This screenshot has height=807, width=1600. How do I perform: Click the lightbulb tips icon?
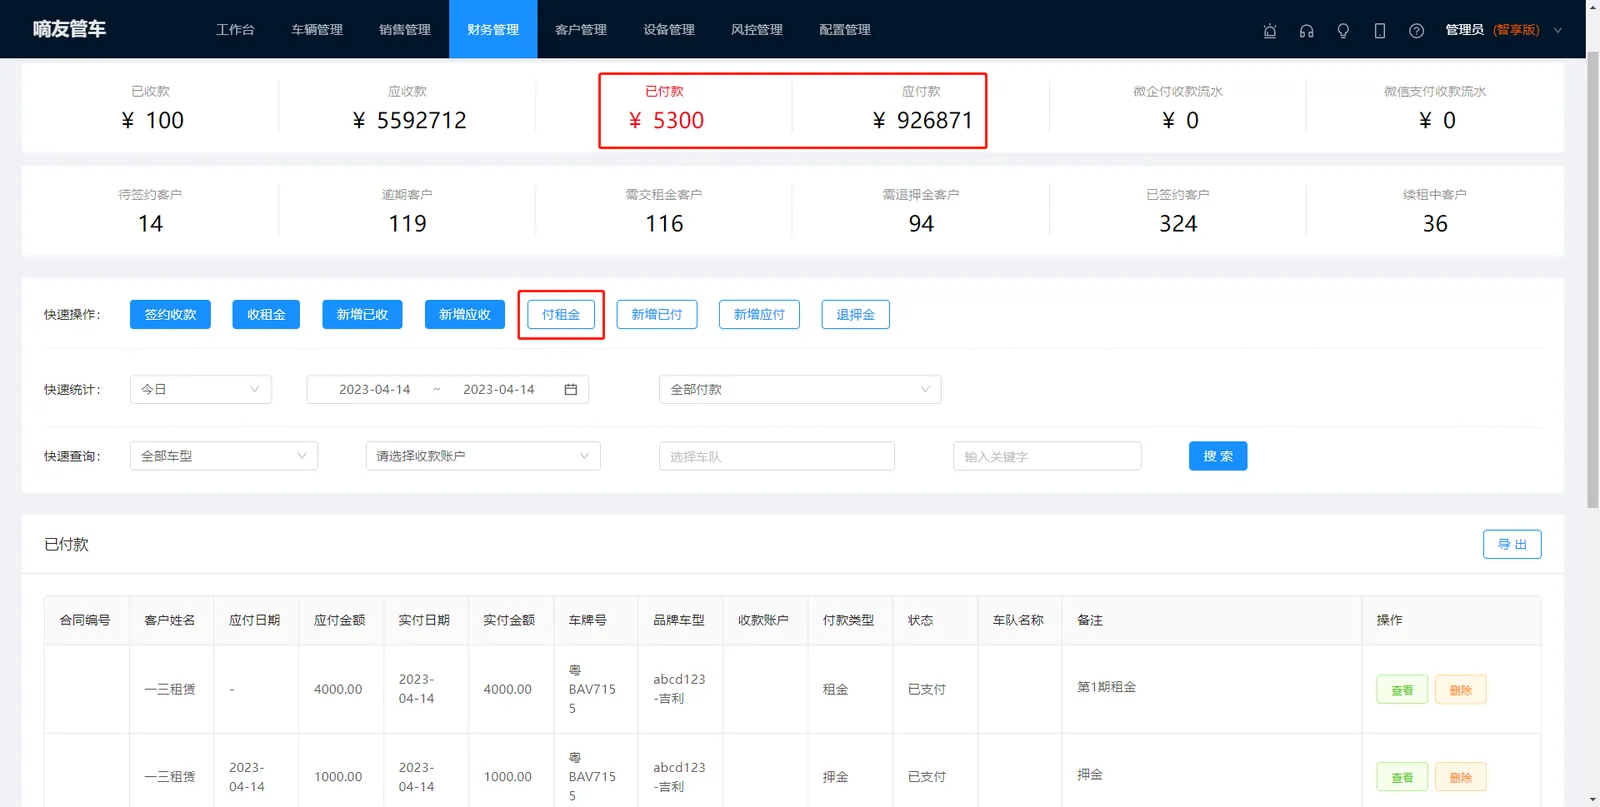[x=1343, y=30]
